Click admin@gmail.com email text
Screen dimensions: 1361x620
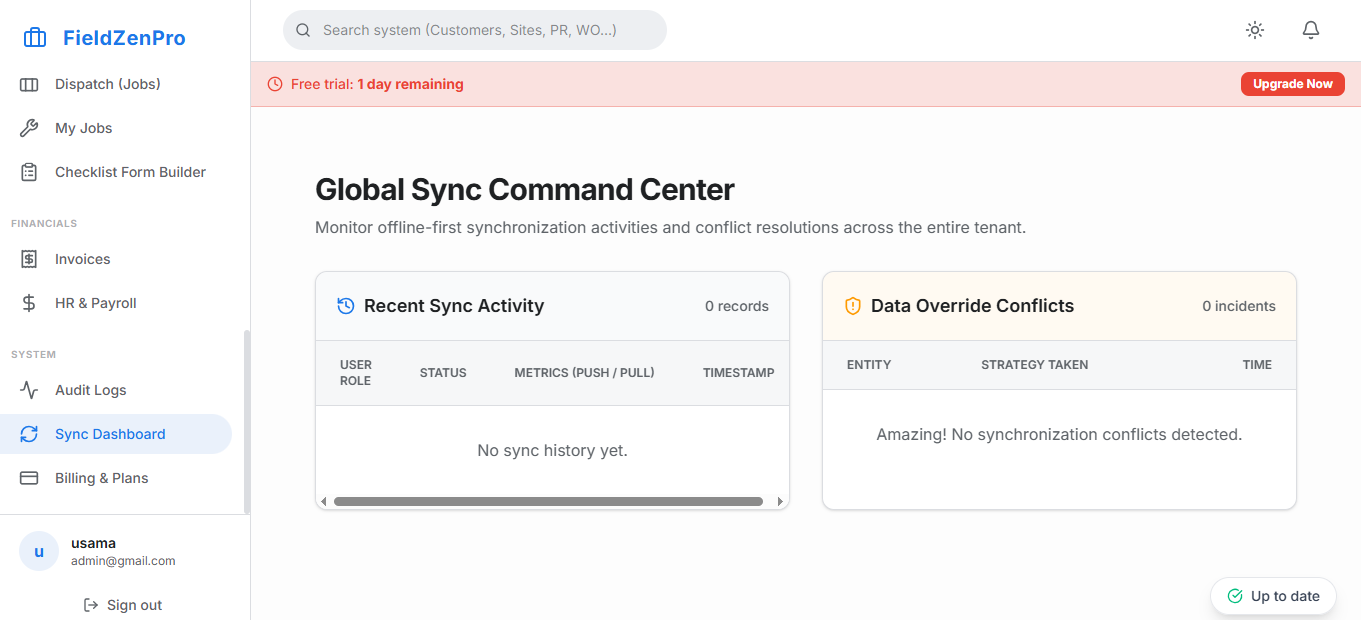pos(123,561)
